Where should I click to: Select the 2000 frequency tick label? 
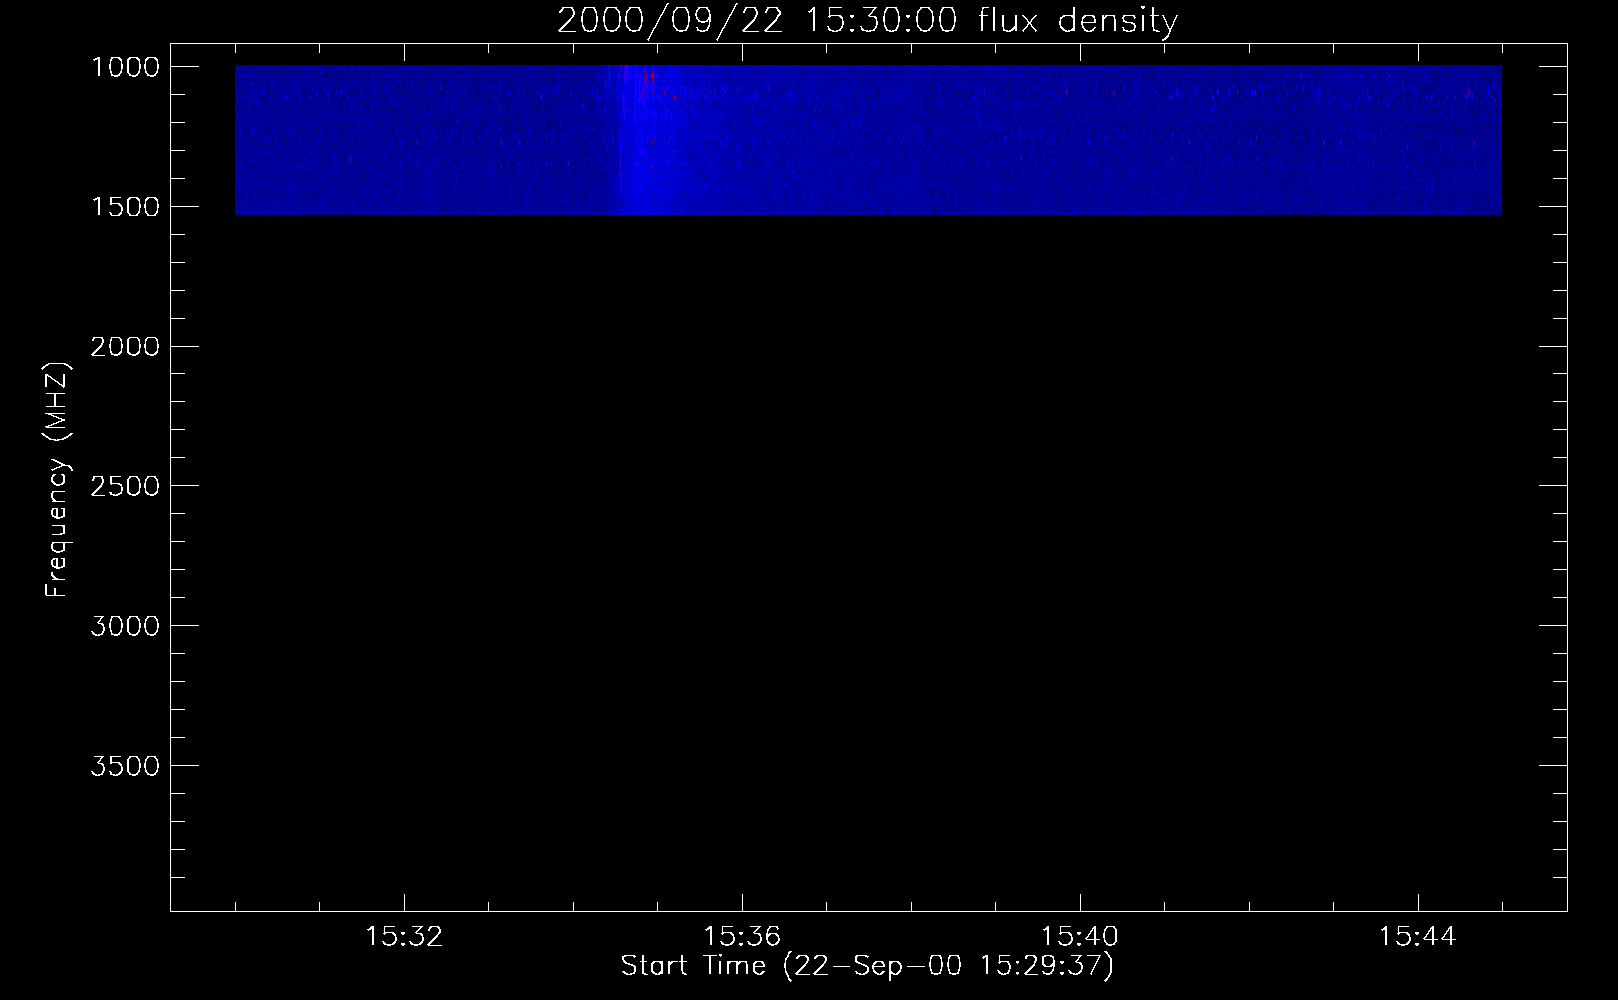tap(125, 347)
